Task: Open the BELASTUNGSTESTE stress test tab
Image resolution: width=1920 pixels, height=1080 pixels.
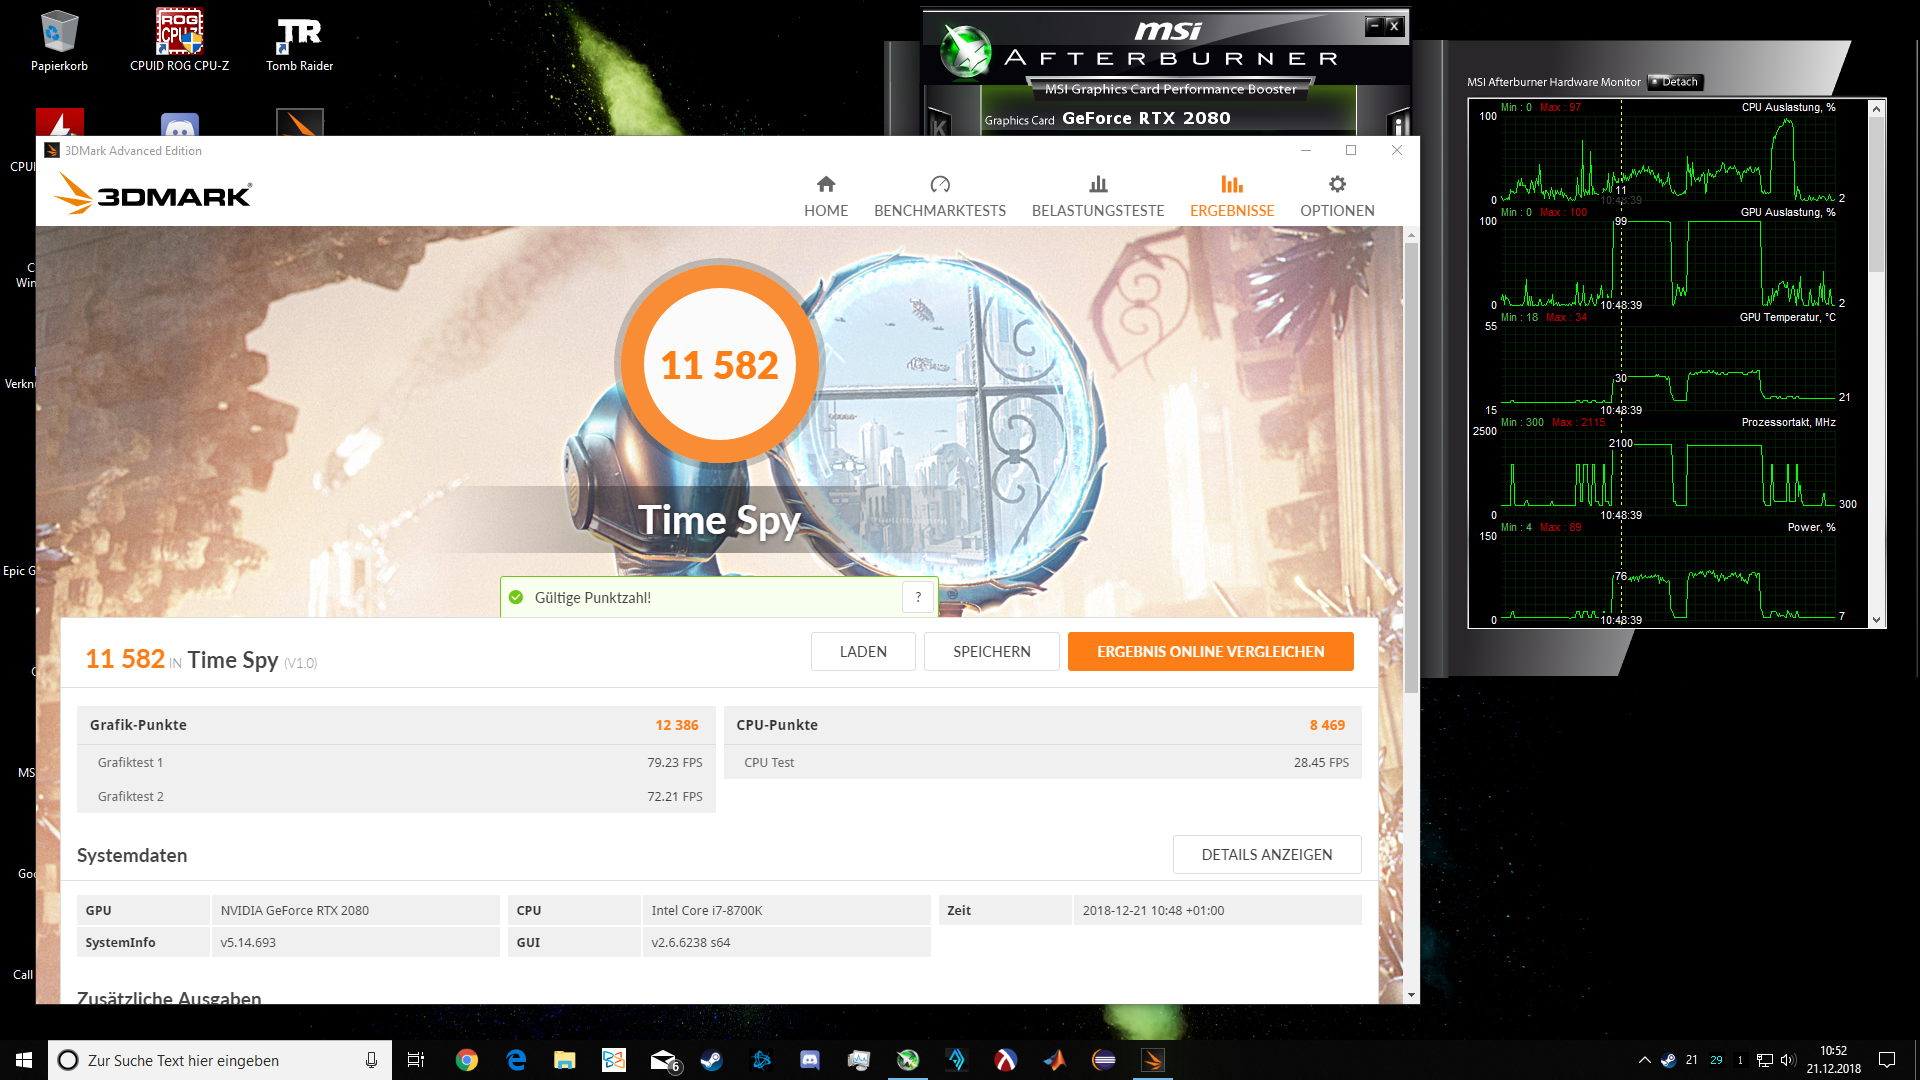Action: [1097, 196]
